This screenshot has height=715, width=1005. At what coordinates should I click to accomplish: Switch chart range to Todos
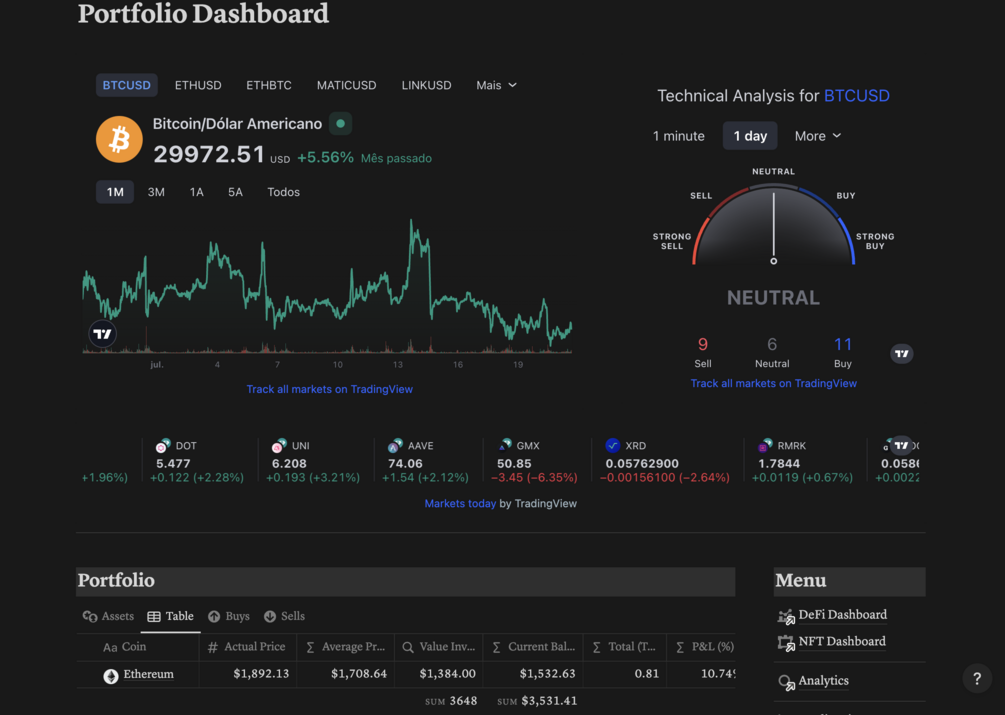pos(283,192)
